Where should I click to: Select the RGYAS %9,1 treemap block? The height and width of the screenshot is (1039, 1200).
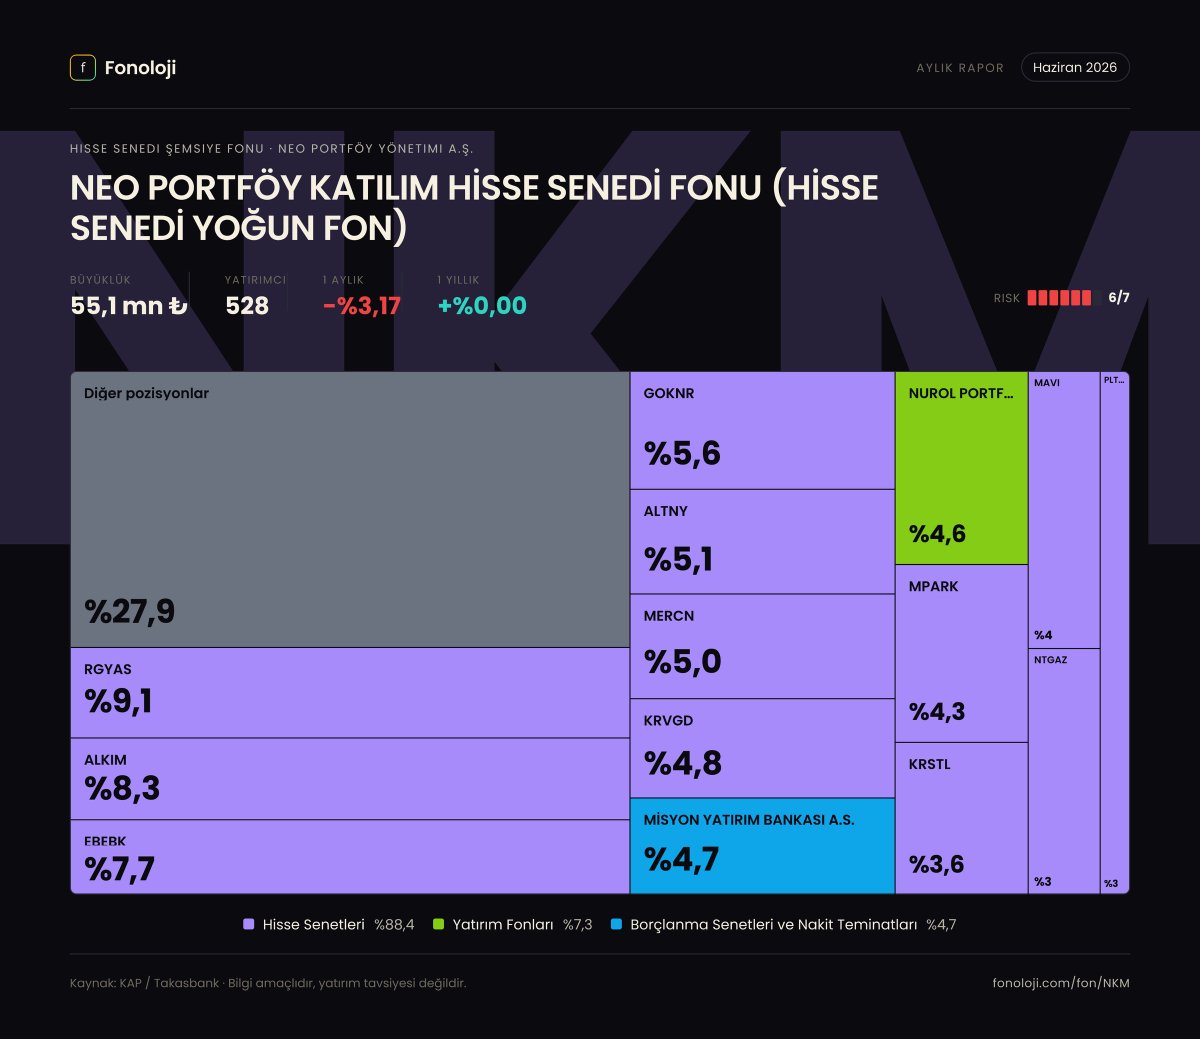(x=350, y=693)
